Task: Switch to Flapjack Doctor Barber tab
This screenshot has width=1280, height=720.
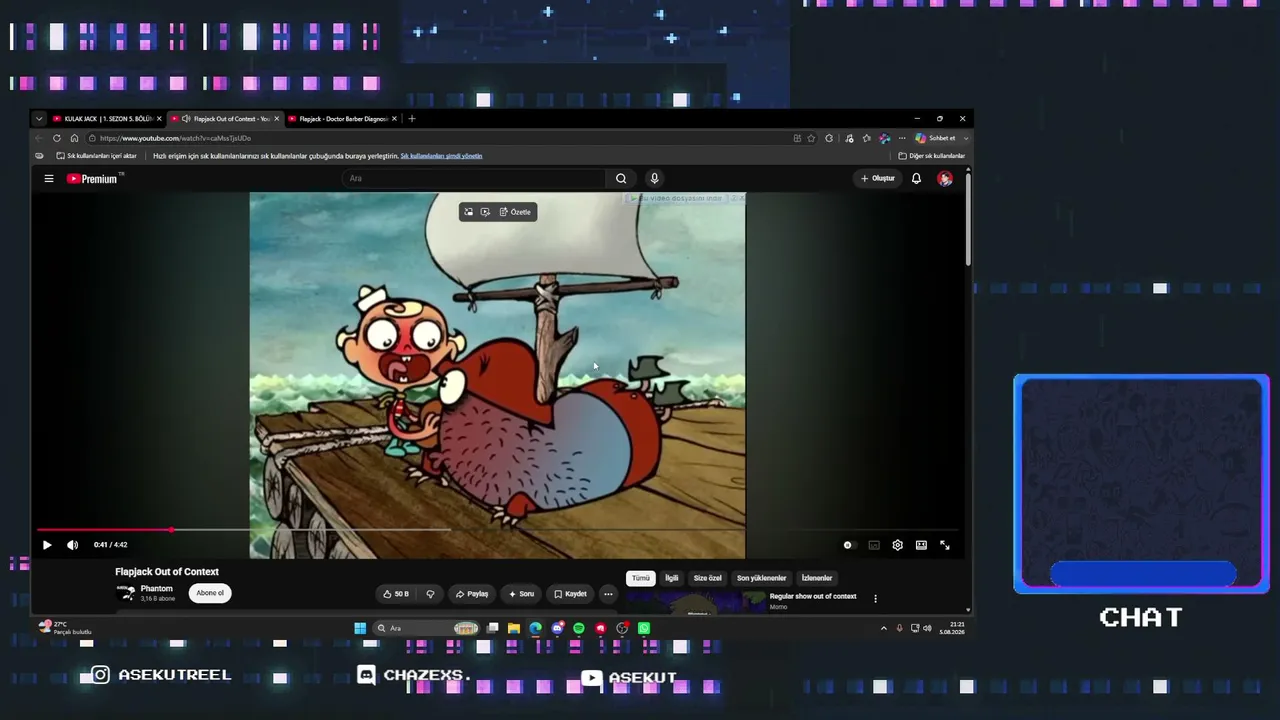Action: point(342,119)
